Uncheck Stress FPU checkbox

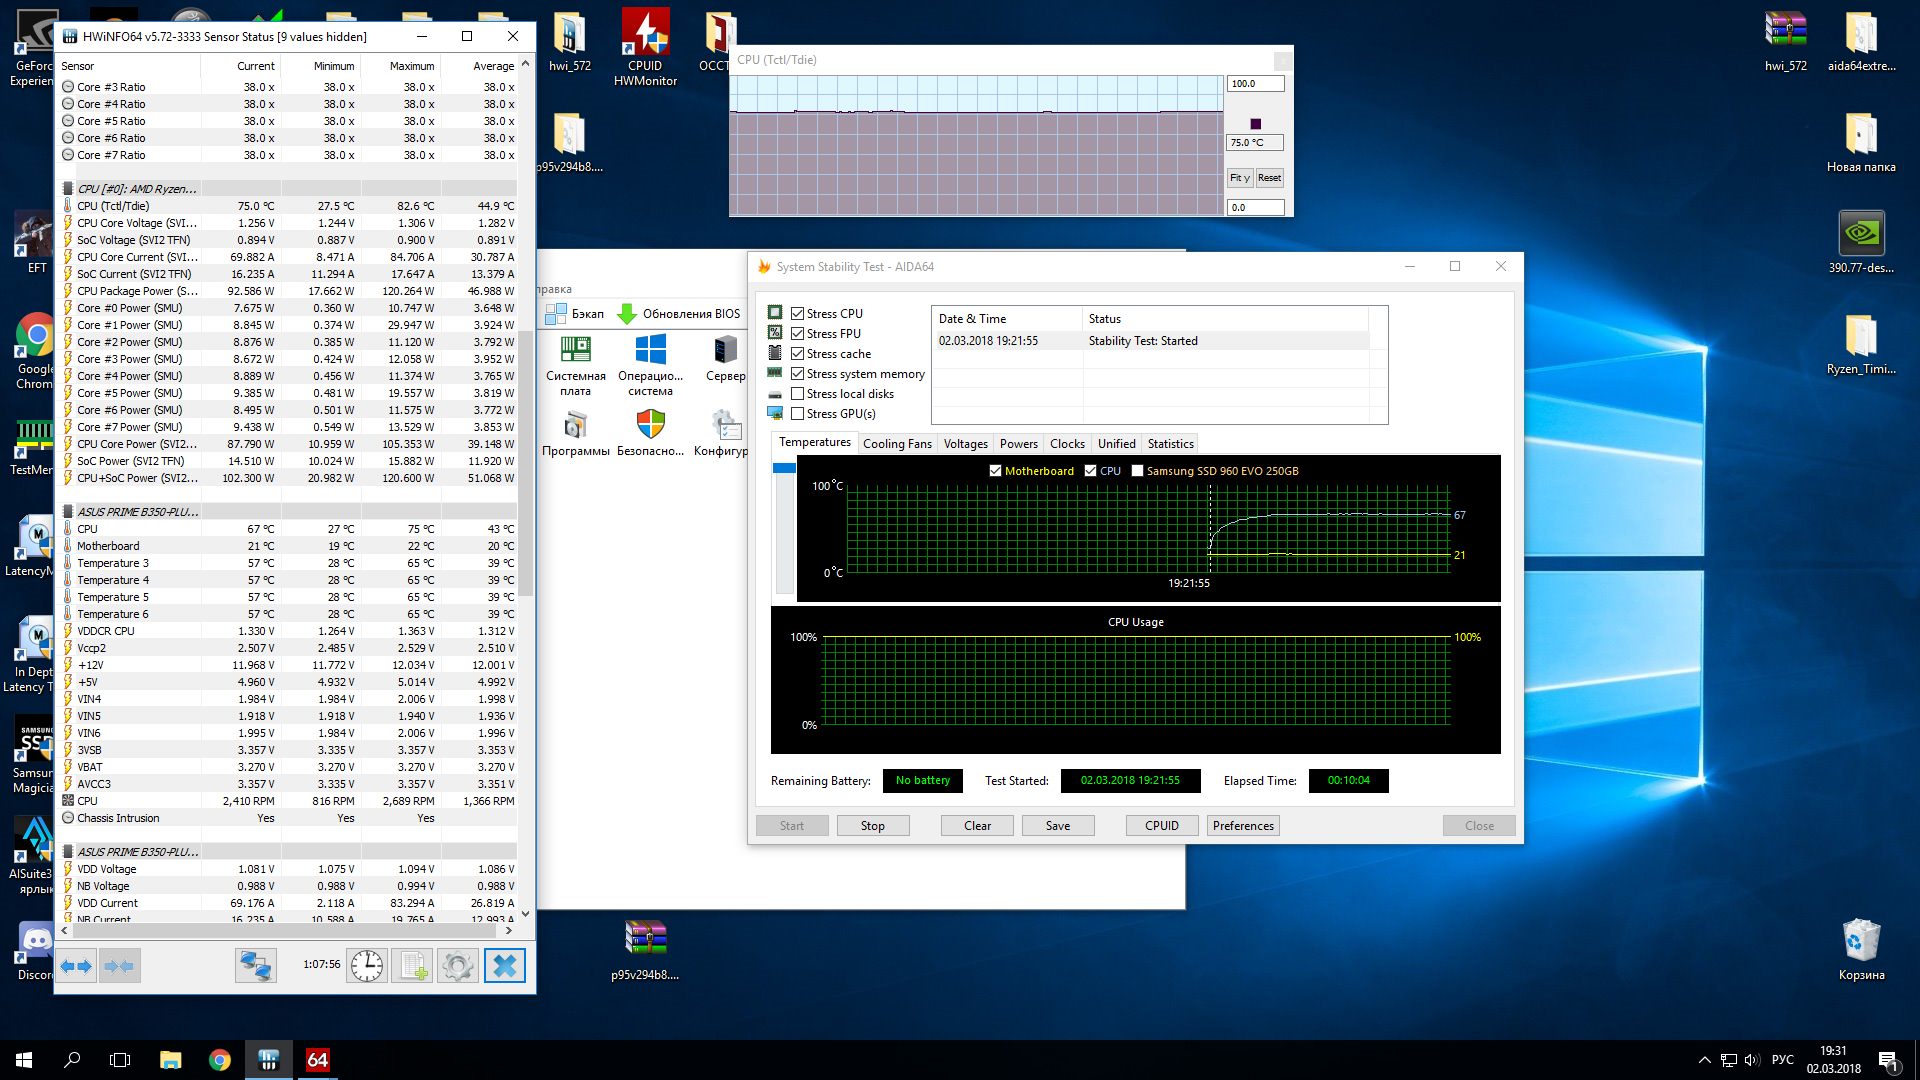tap(798, 334)
